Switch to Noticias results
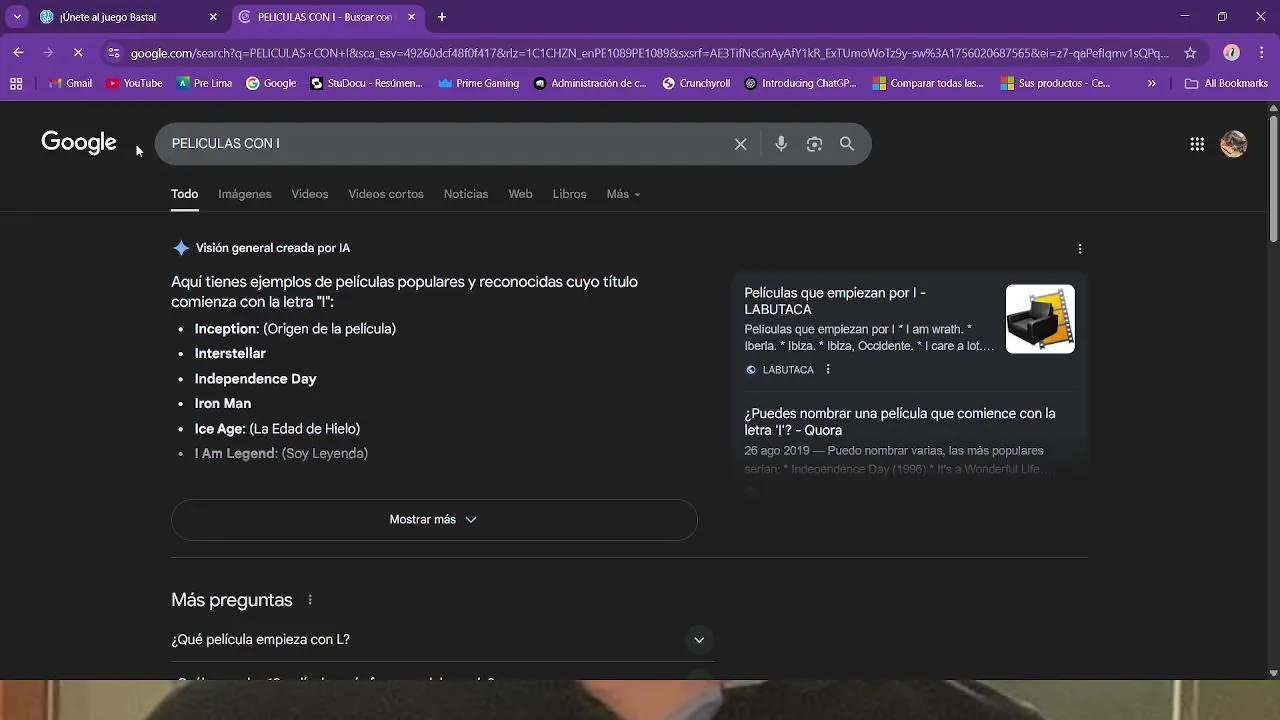This screenshot has width=1280, height=720. 466,194
